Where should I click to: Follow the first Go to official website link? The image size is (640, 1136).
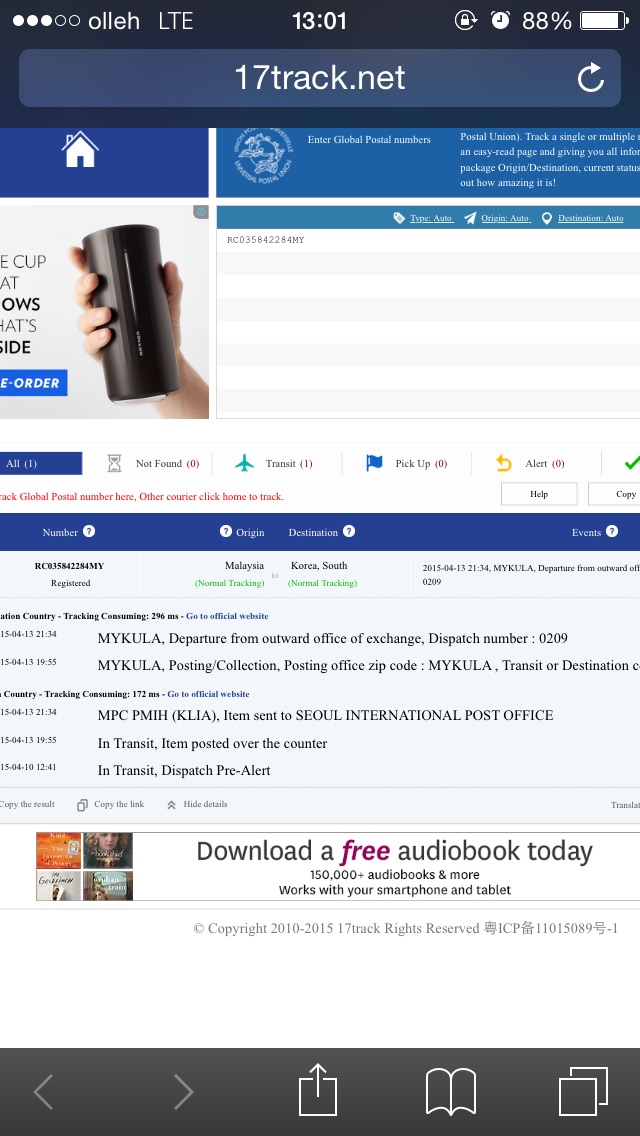click(x=226, y=616)
